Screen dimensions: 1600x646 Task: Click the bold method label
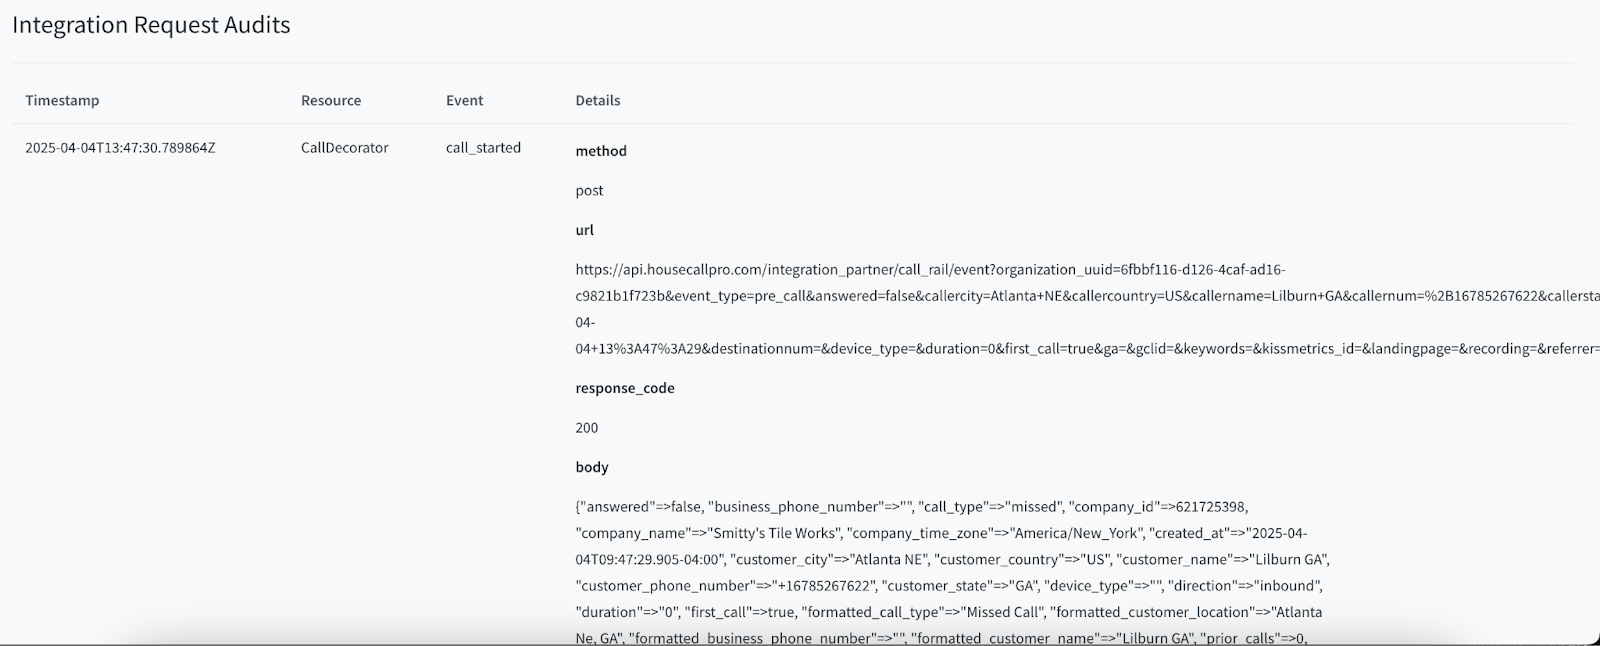[601, 151]
